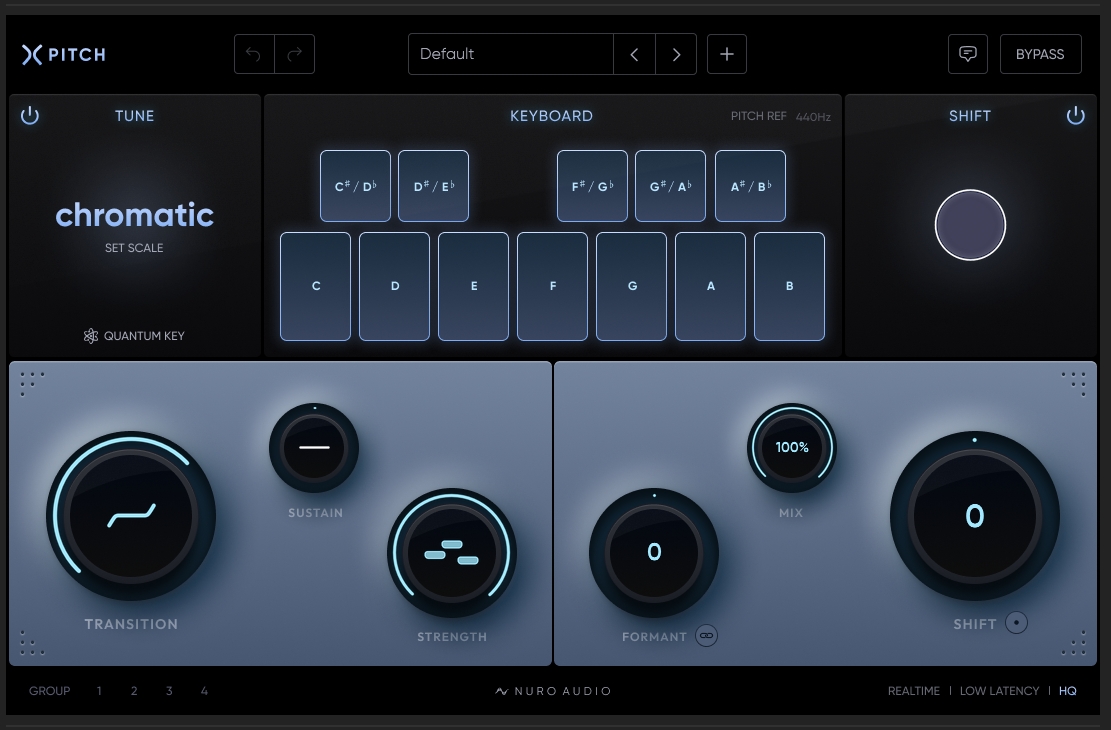Open the feedback chat bubble icon
This screenshot has height=730, width=1111.
tap(968, 54)
